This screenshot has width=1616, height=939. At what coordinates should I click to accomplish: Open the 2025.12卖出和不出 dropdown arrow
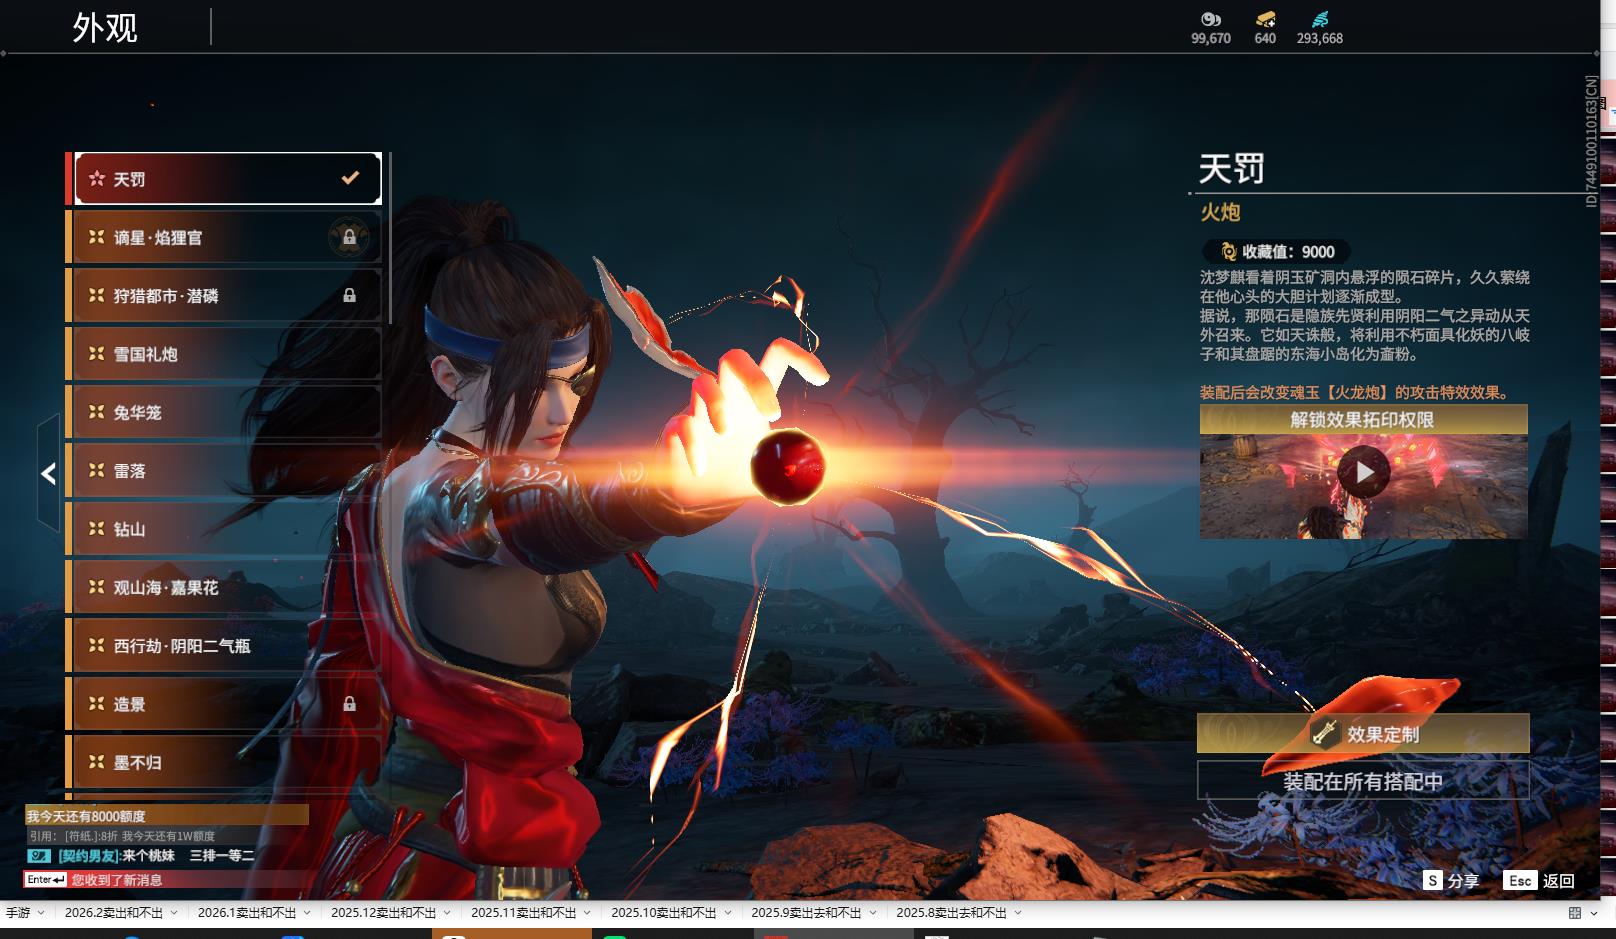[447, 913]
